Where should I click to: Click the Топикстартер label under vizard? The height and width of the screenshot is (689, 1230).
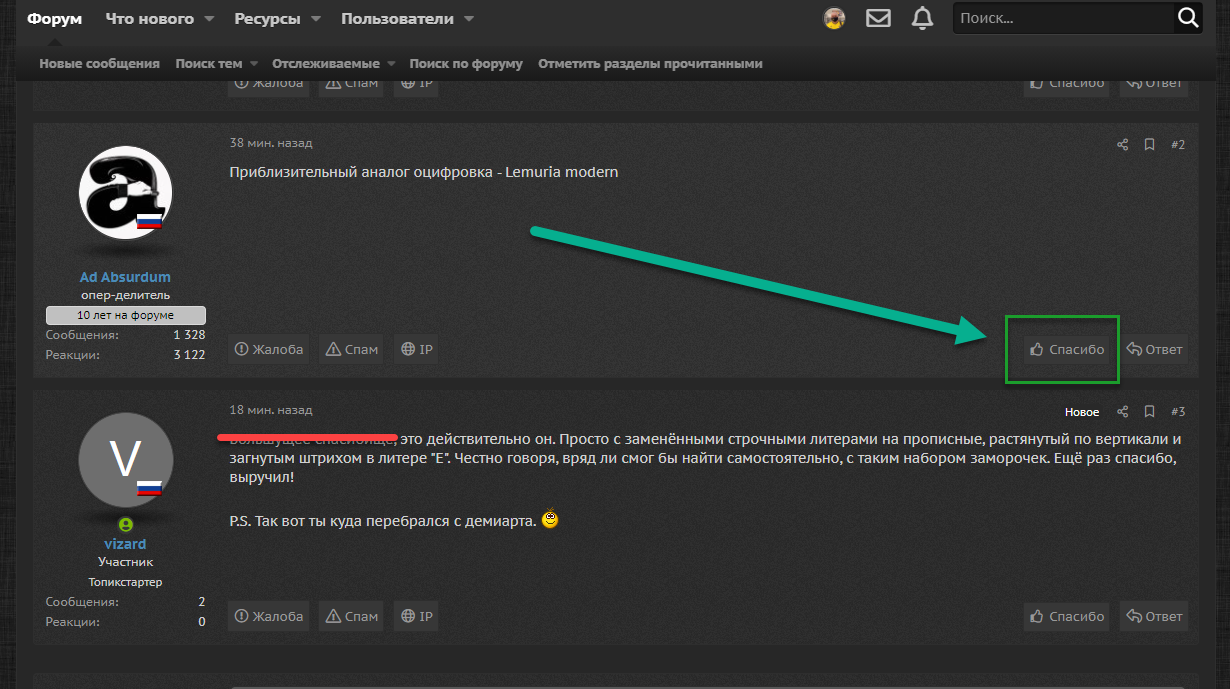pos(125,582)
